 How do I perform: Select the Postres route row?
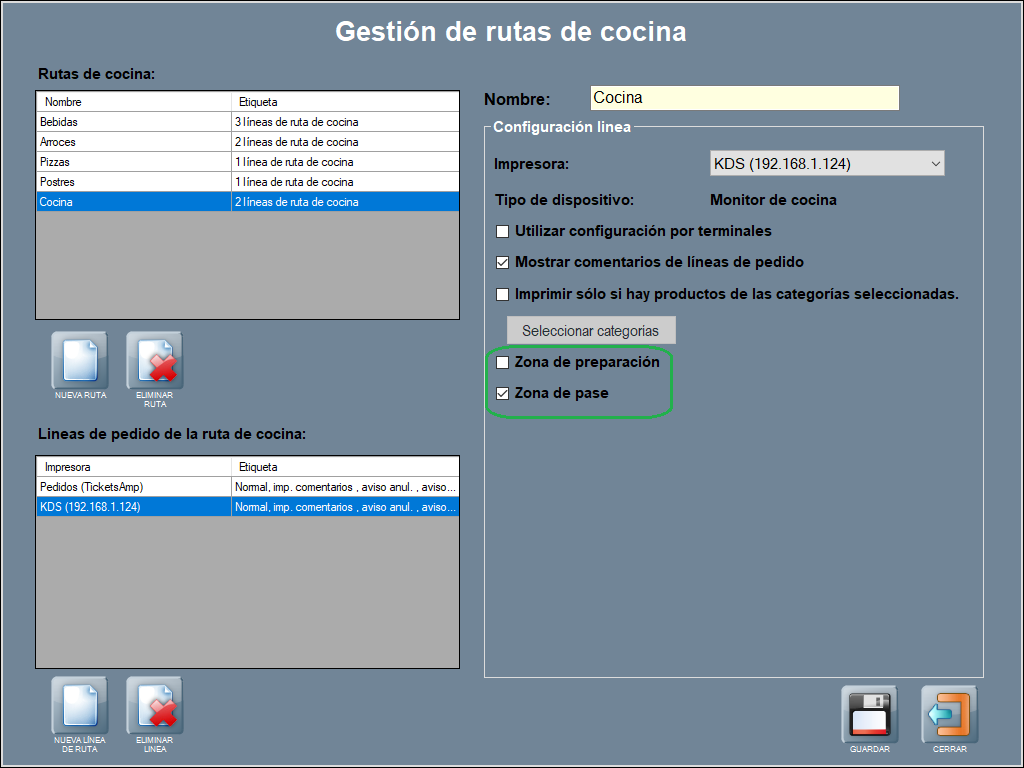[x=134, y=182]
